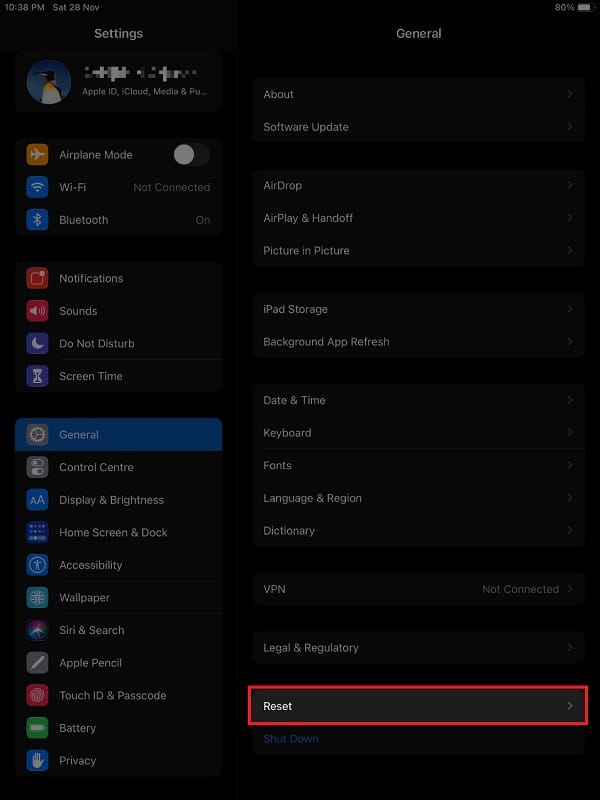The height and width of the screenshot is (800, 600).
Task: Open AirDrop settings
Action: point(418,185)
